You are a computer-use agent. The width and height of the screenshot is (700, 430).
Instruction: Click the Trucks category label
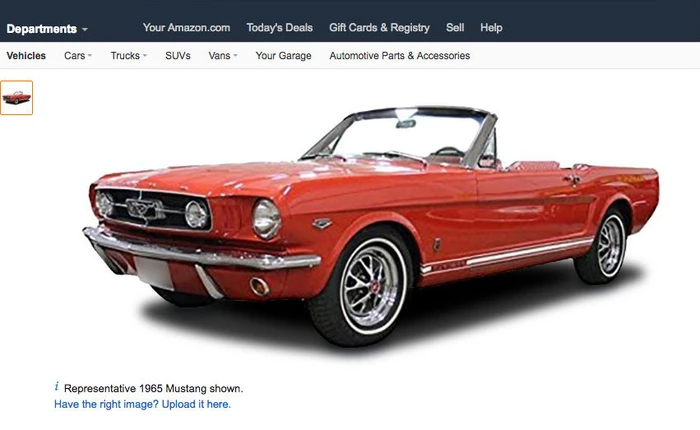pyautogui.click(x=125, y=56)
